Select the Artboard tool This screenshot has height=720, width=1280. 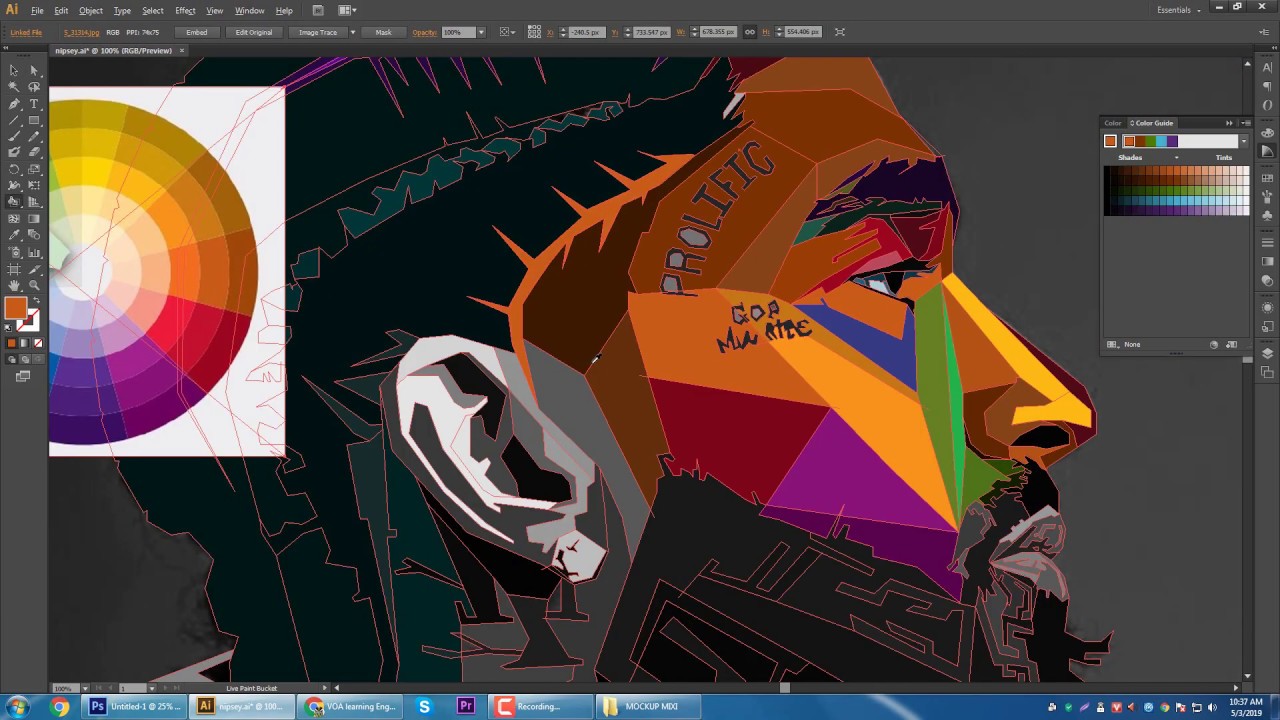(14, 269)
